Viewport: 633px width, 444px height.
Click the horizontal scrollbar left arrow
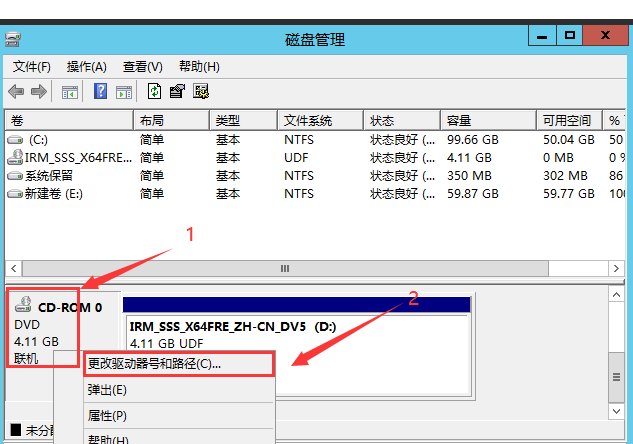pos(14,269)
